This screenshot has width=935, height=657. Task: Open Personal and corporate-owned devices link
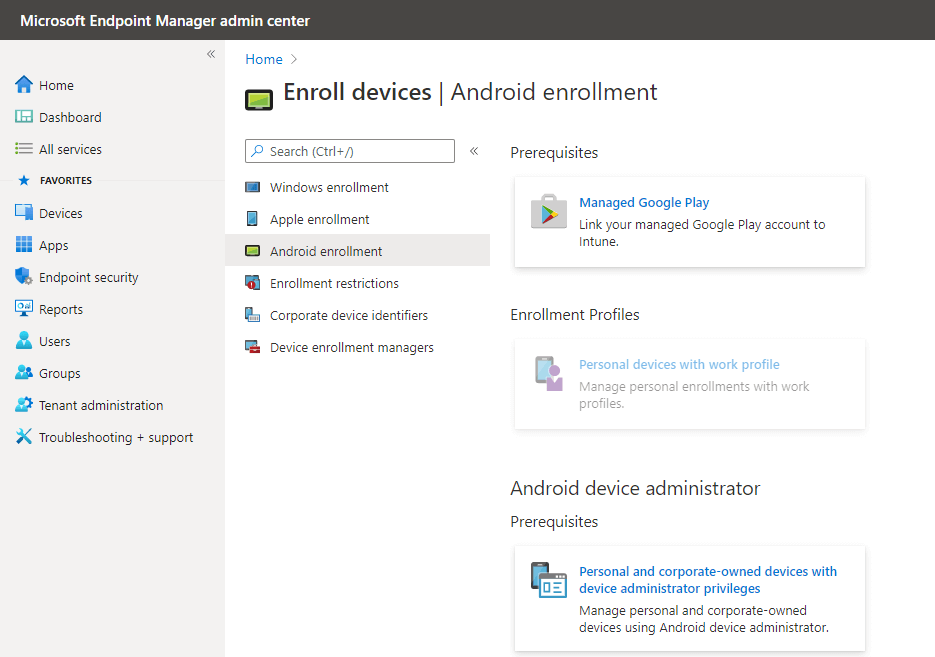coord(708,579)
